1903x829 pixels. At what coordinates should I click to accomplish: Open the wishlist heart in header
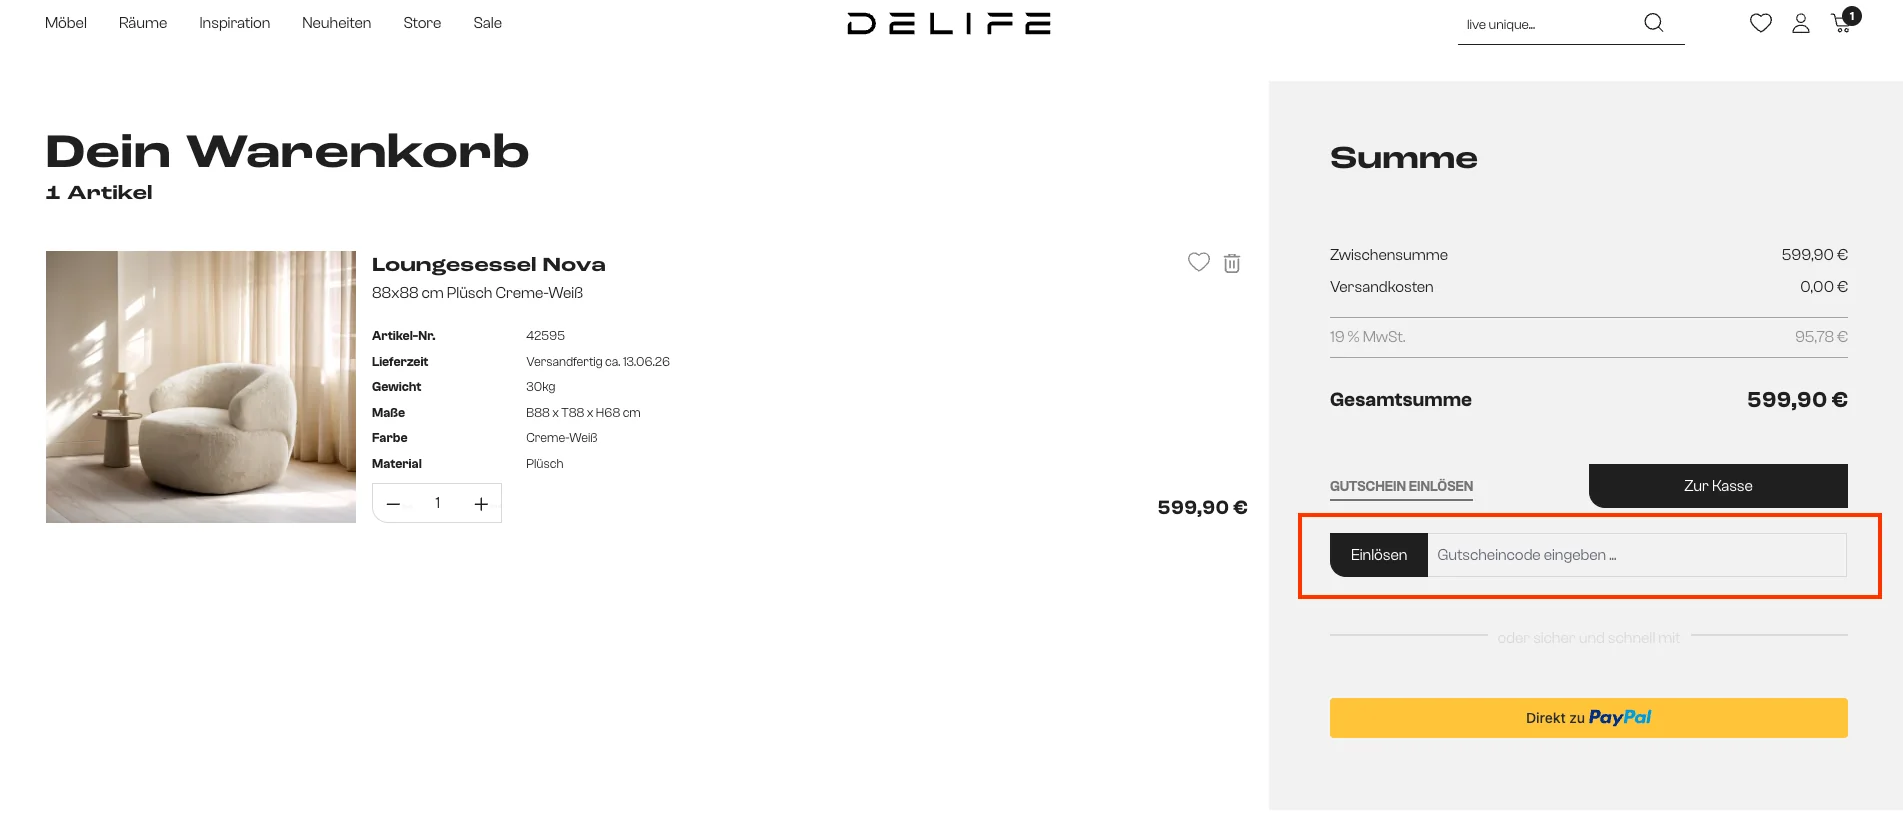[x=1760, y=23]
